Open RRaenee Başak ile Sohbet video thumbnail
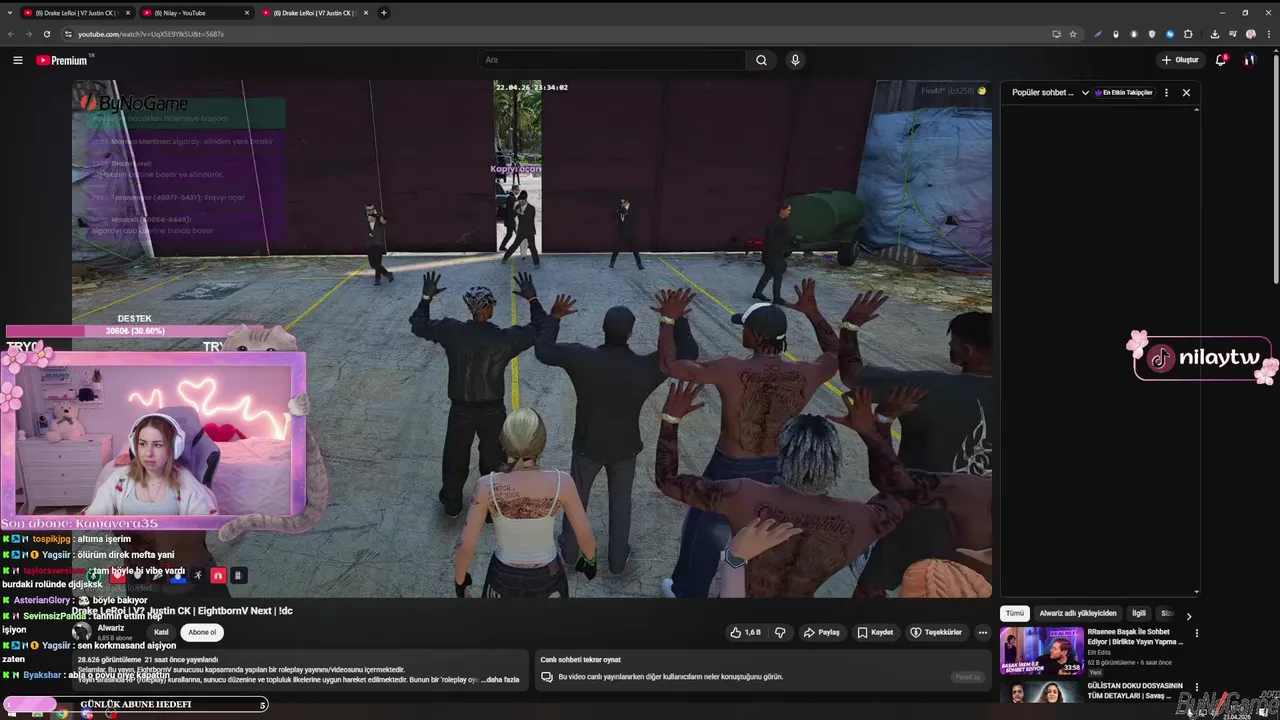This screenshot has height=720, width=1280. click(x=1041, y=651)
